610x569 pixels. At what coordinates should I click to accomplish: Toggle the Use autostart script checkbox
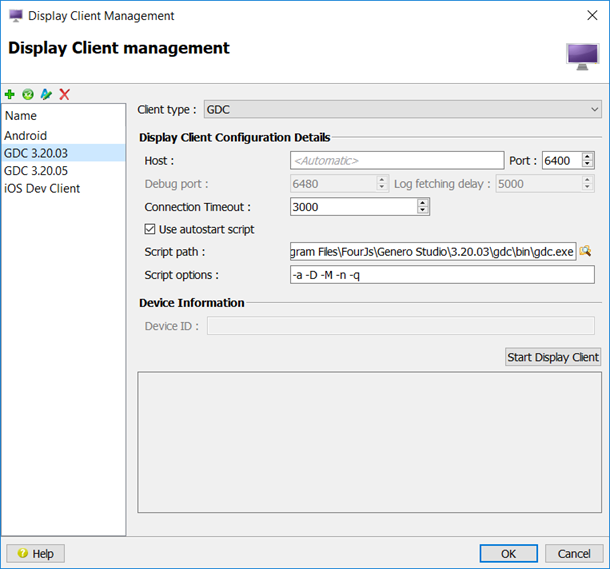coord(151,229)
